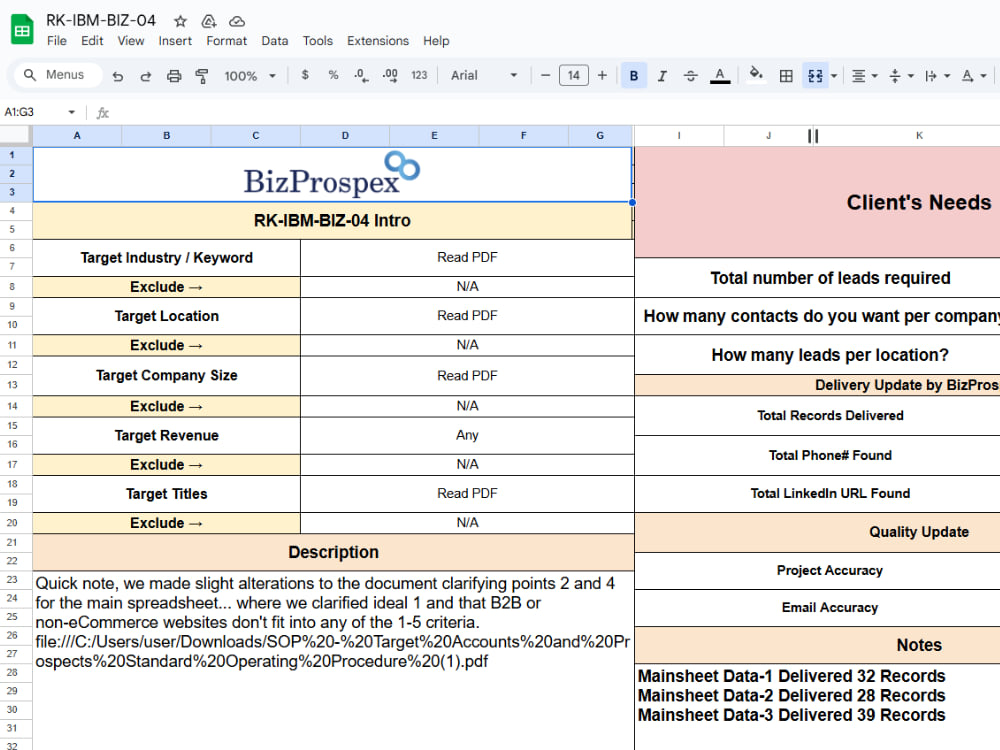
Task: Open the borders tool
Action: click(x=786, y=76)
